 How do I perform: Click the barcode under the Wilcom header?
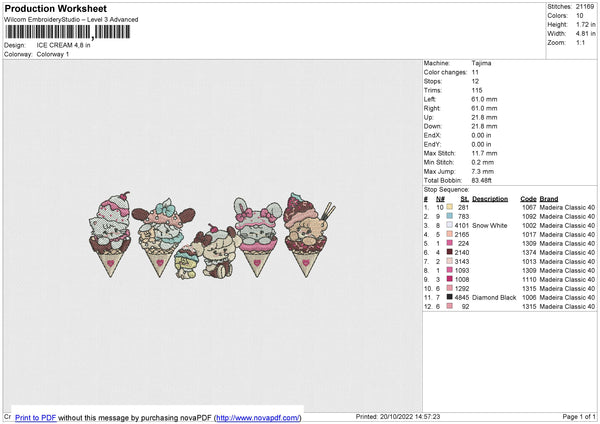click(67, 32)
